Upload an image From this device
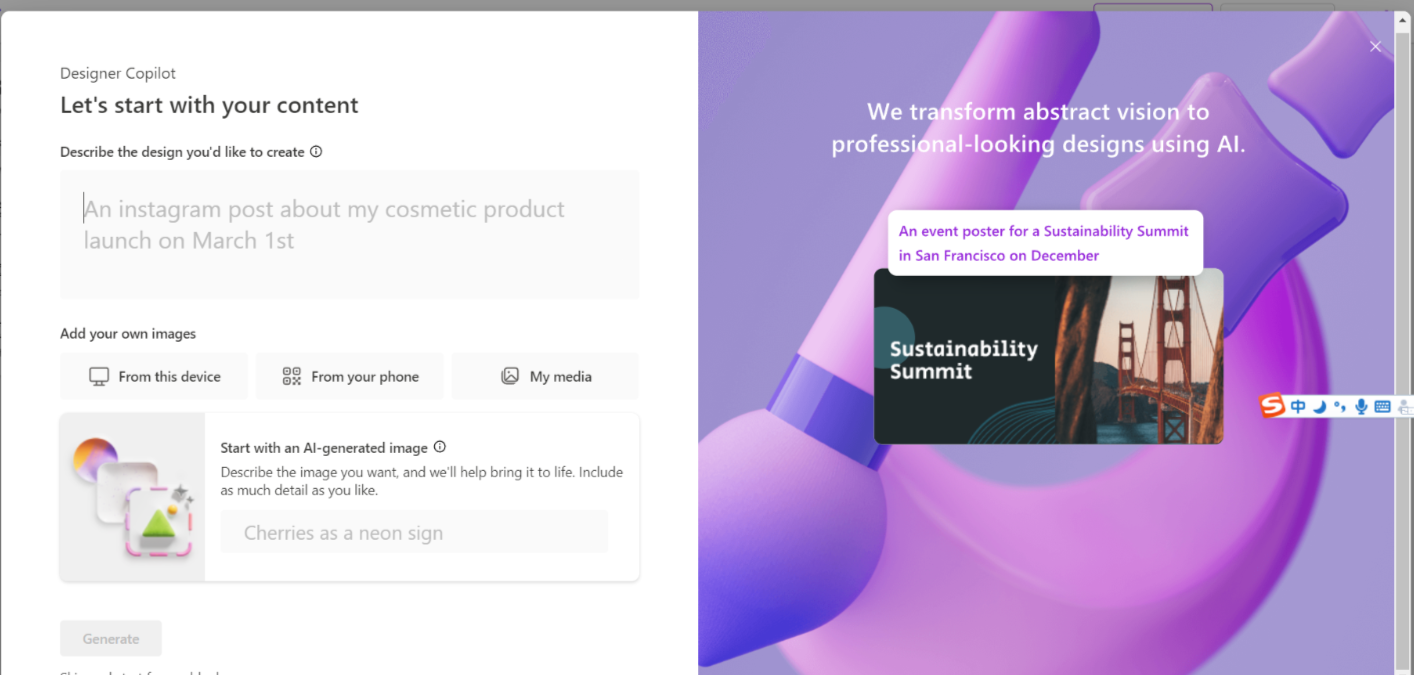 click(x=154, y=377)
